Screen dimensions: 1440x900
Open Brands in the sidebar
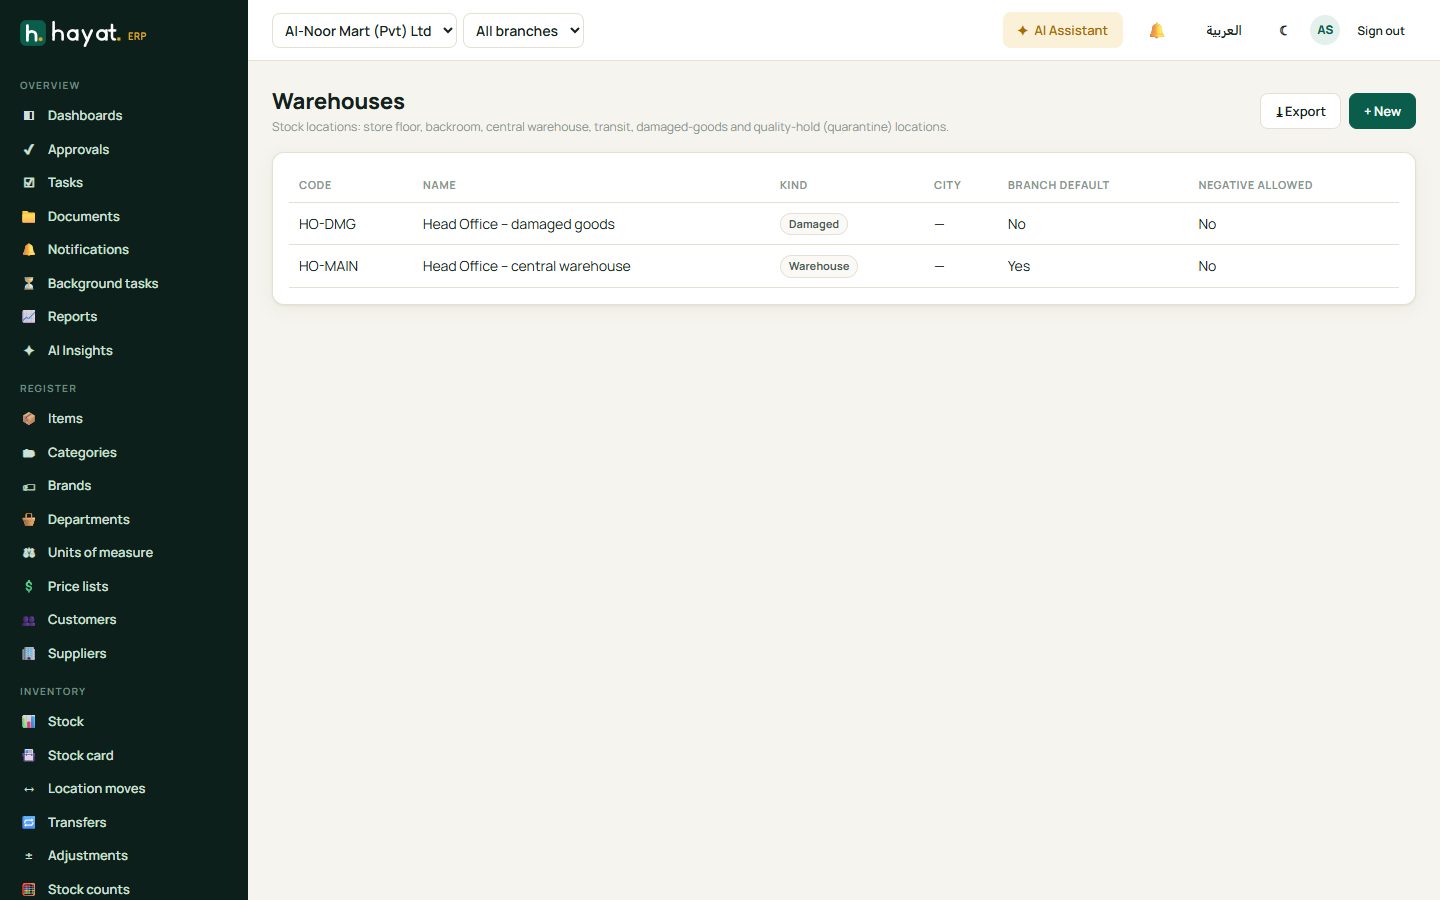tap(69, 486)
